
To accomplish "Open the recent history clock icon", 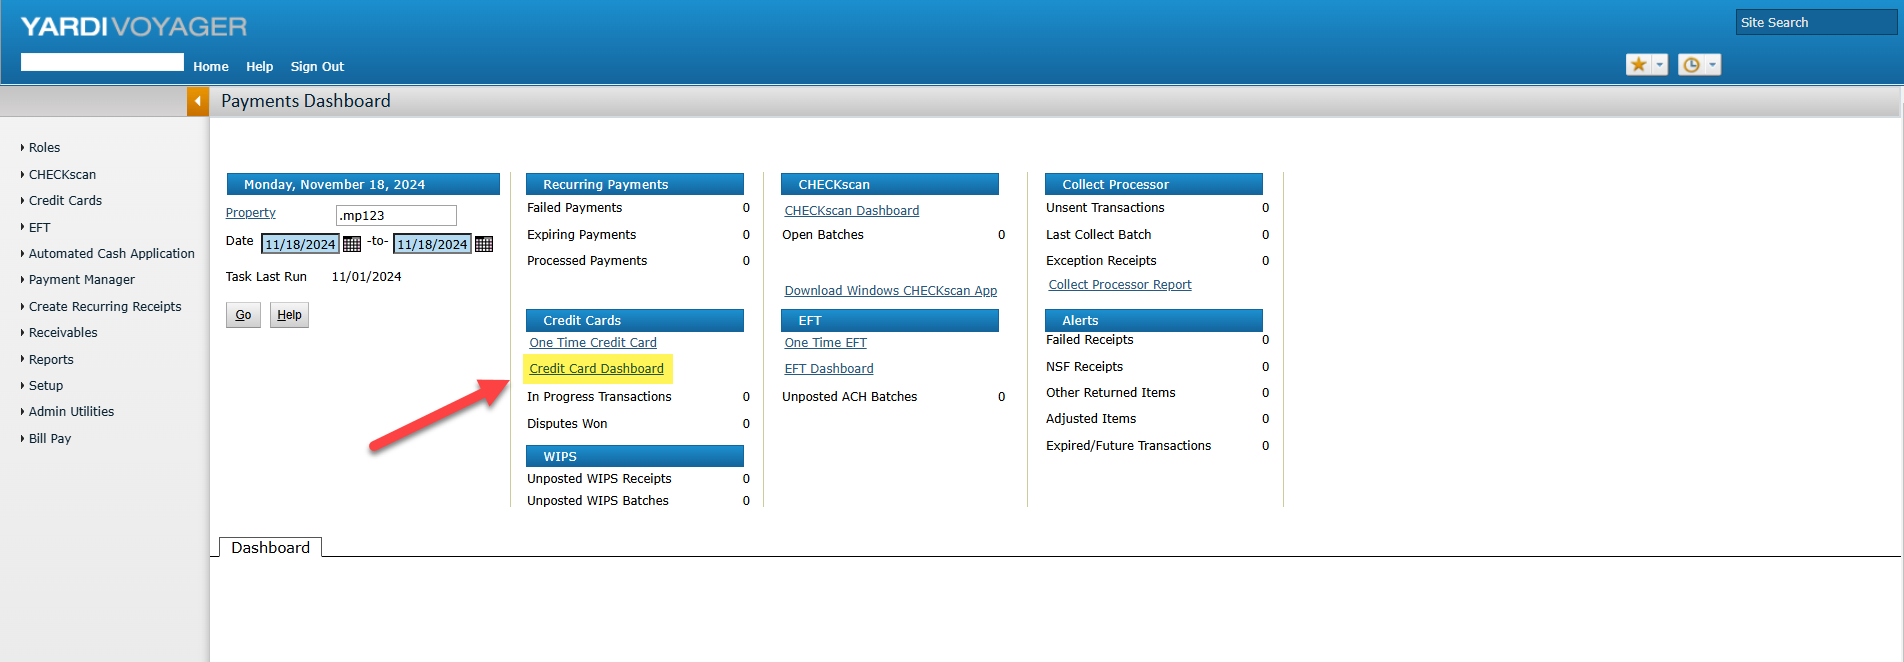I will pos(1691,65).
